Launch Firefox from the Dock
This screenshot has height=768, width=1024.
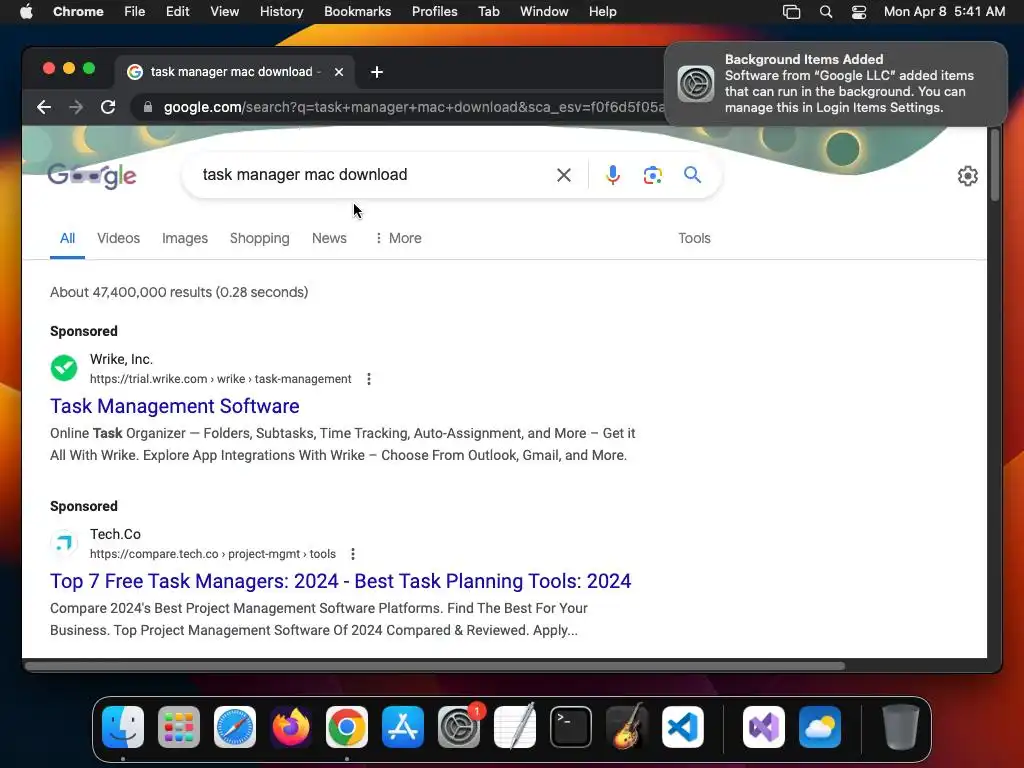[291, 727]
